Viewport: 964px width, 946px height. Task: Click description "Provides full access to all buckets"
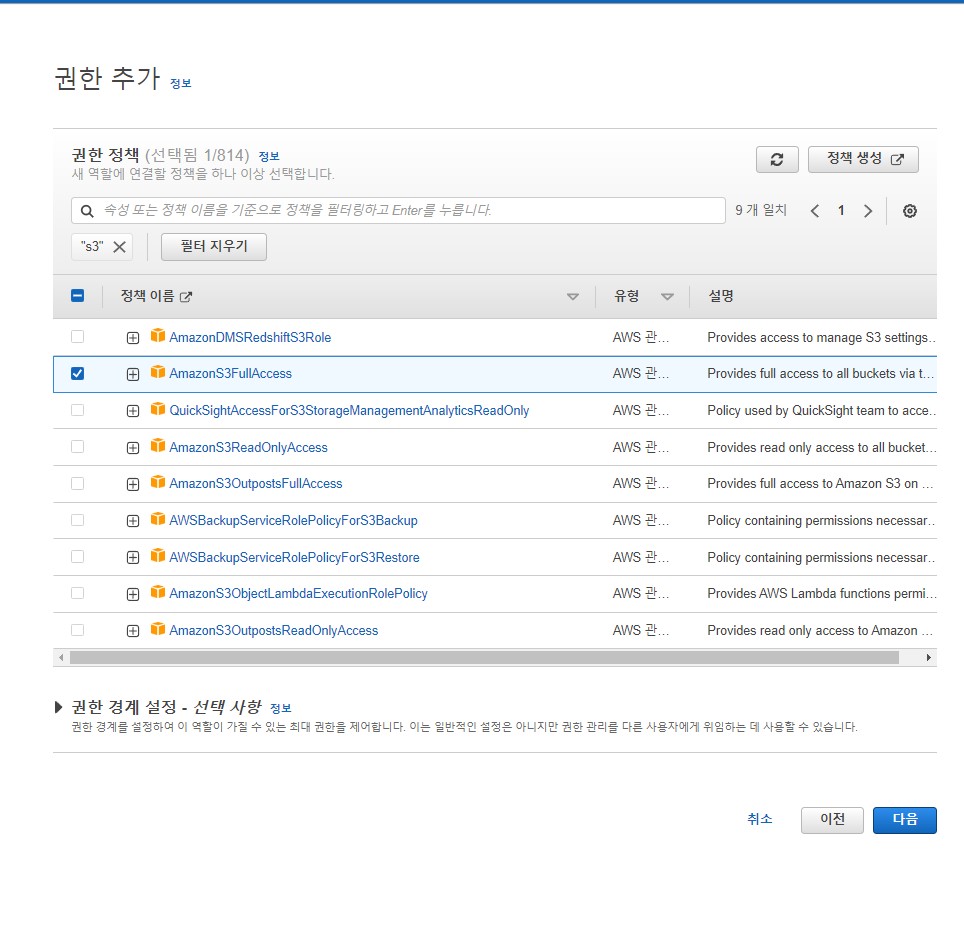[x=821, y=374]
